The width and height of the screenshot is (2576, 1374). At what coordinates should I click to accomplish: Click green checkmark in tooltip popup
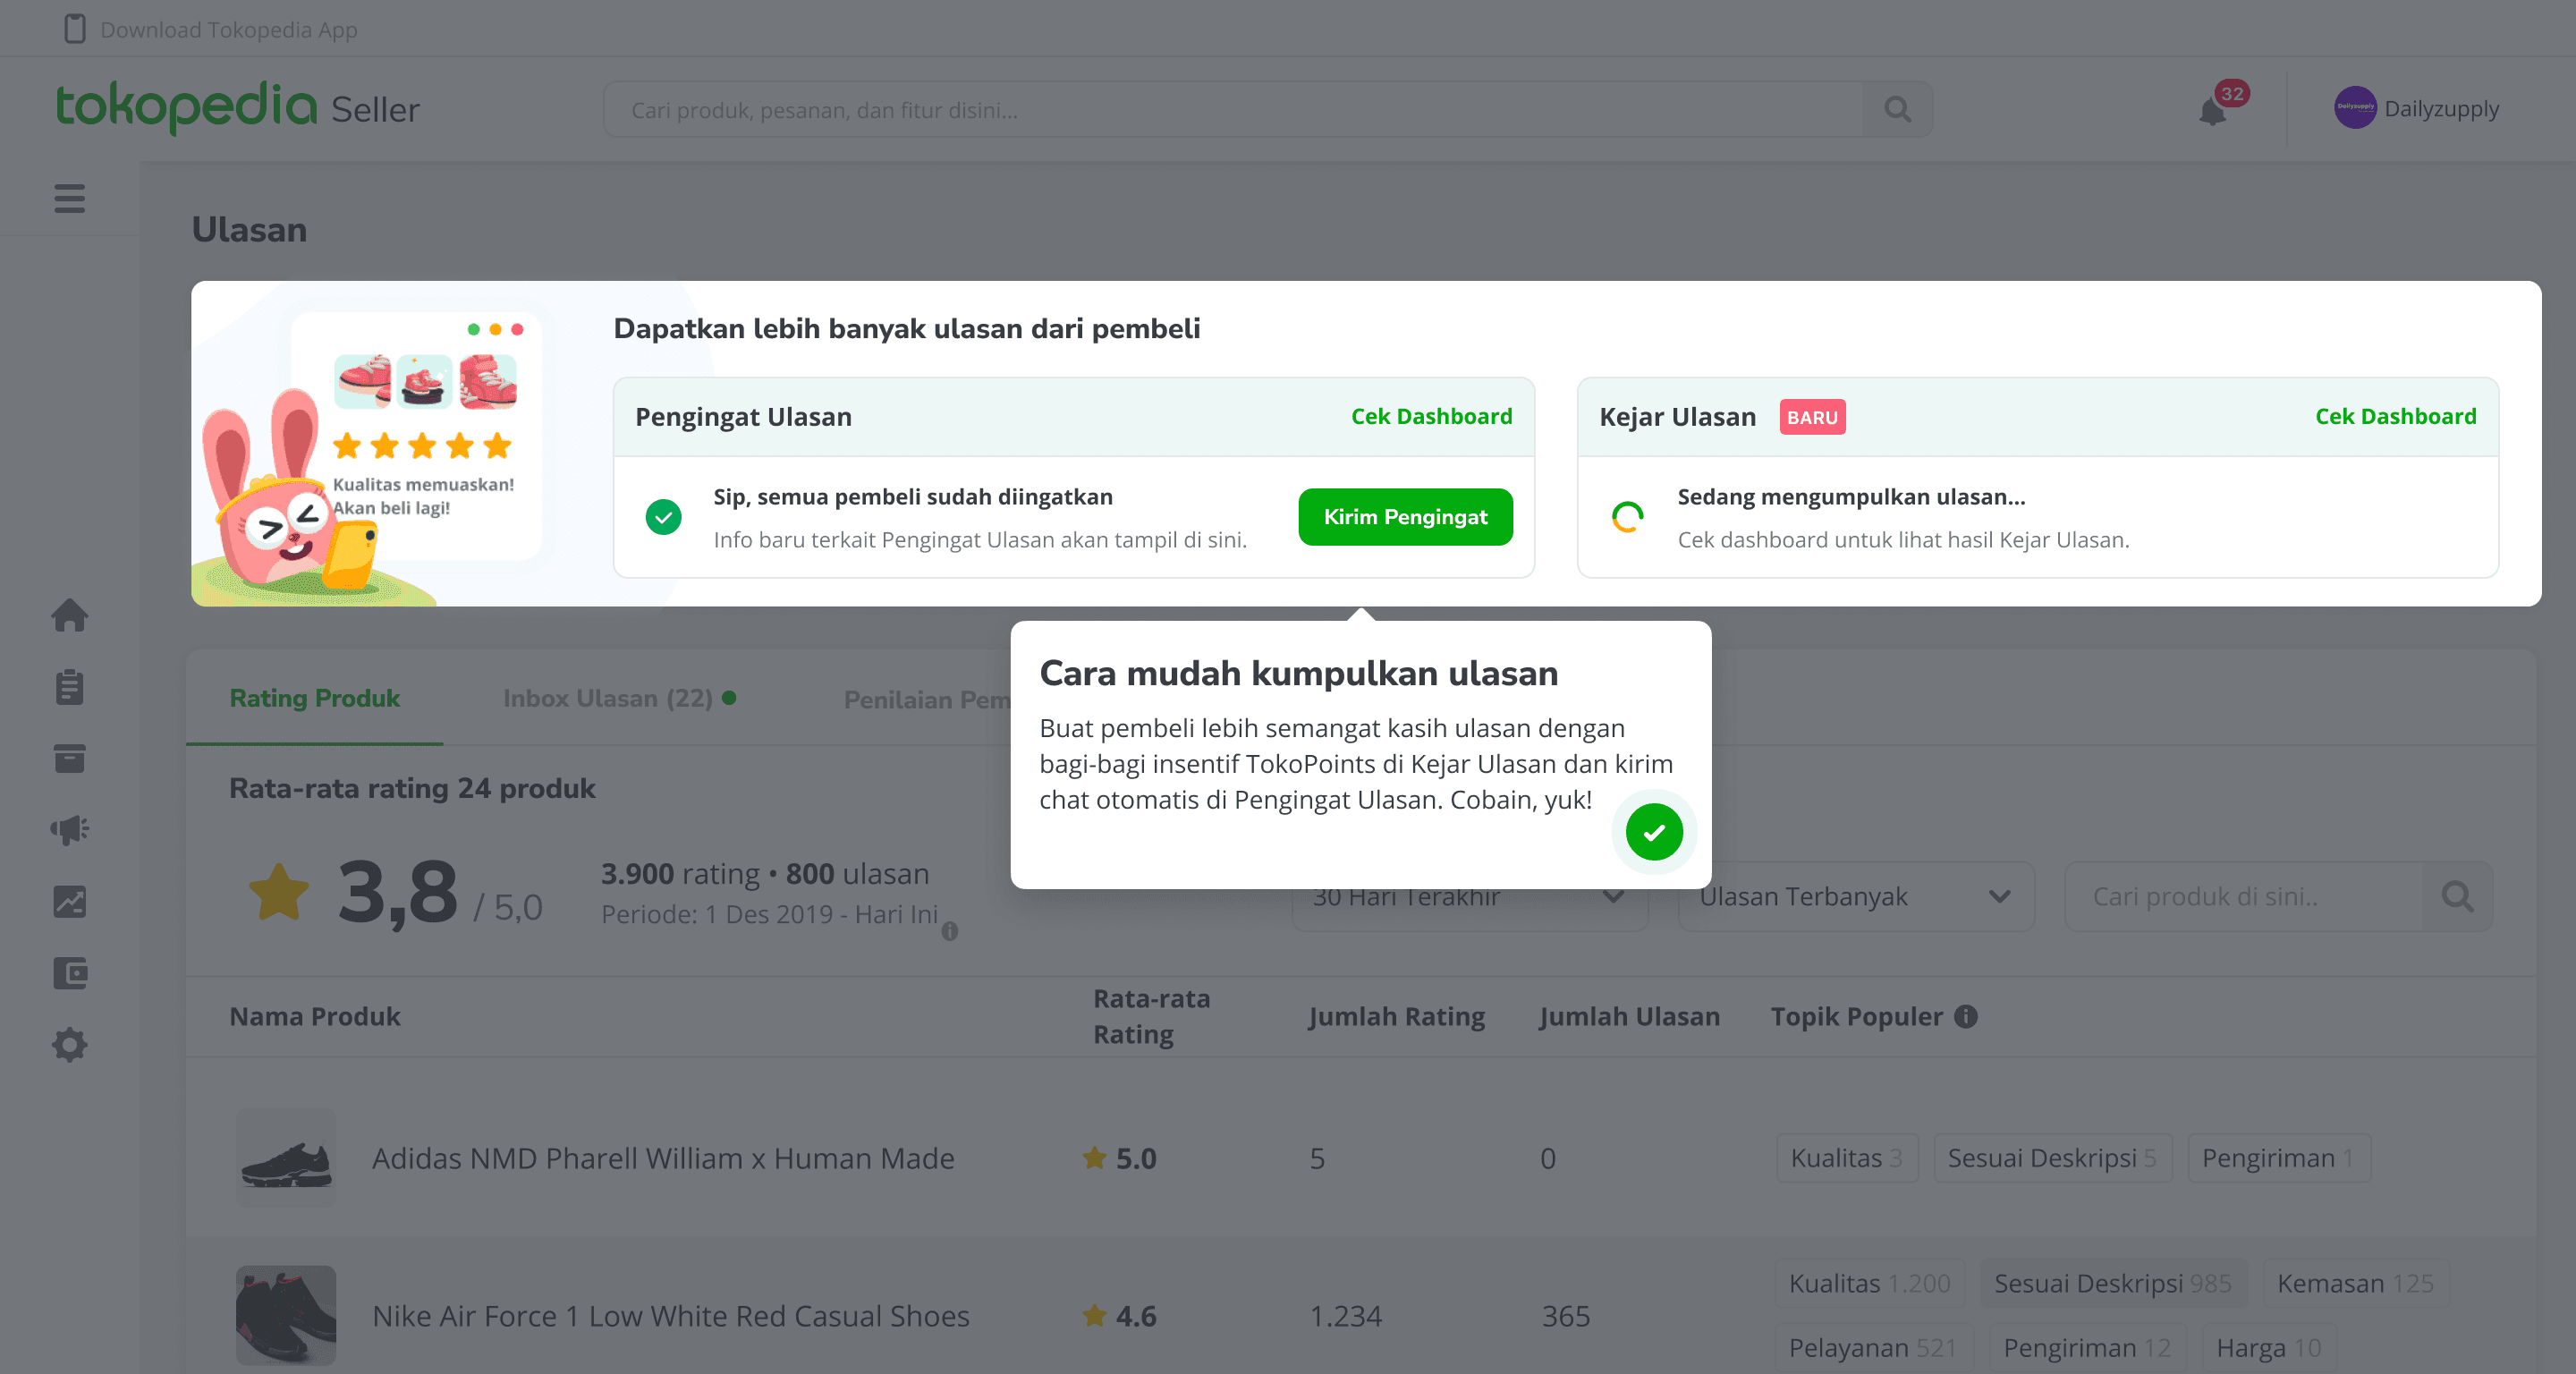coord(1654,832)
